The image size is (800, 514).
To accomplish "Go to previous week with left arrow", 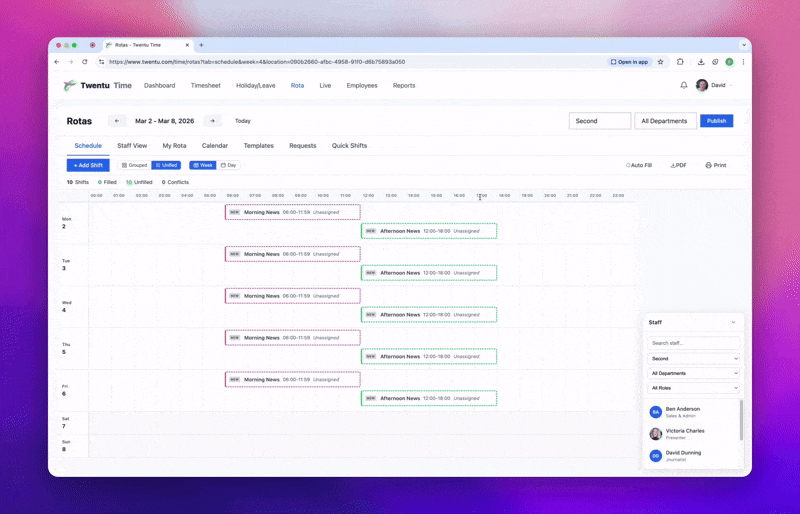I will pyautogui.click(x=117, y=121).
